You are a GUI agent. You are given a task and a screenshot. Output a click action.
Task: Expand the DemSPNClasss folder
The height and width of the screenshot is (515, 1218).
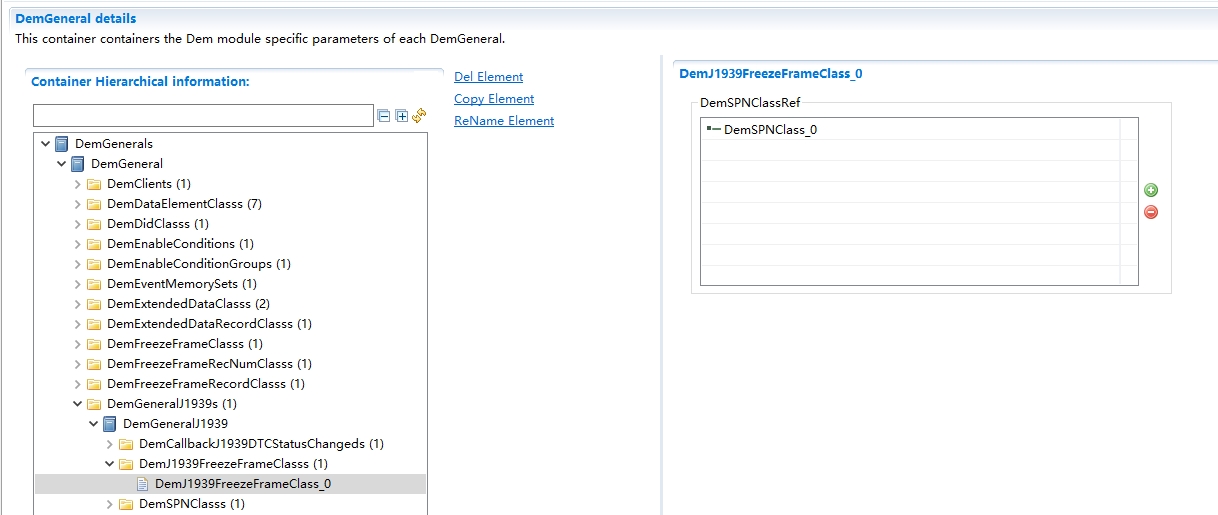[110, 504]
